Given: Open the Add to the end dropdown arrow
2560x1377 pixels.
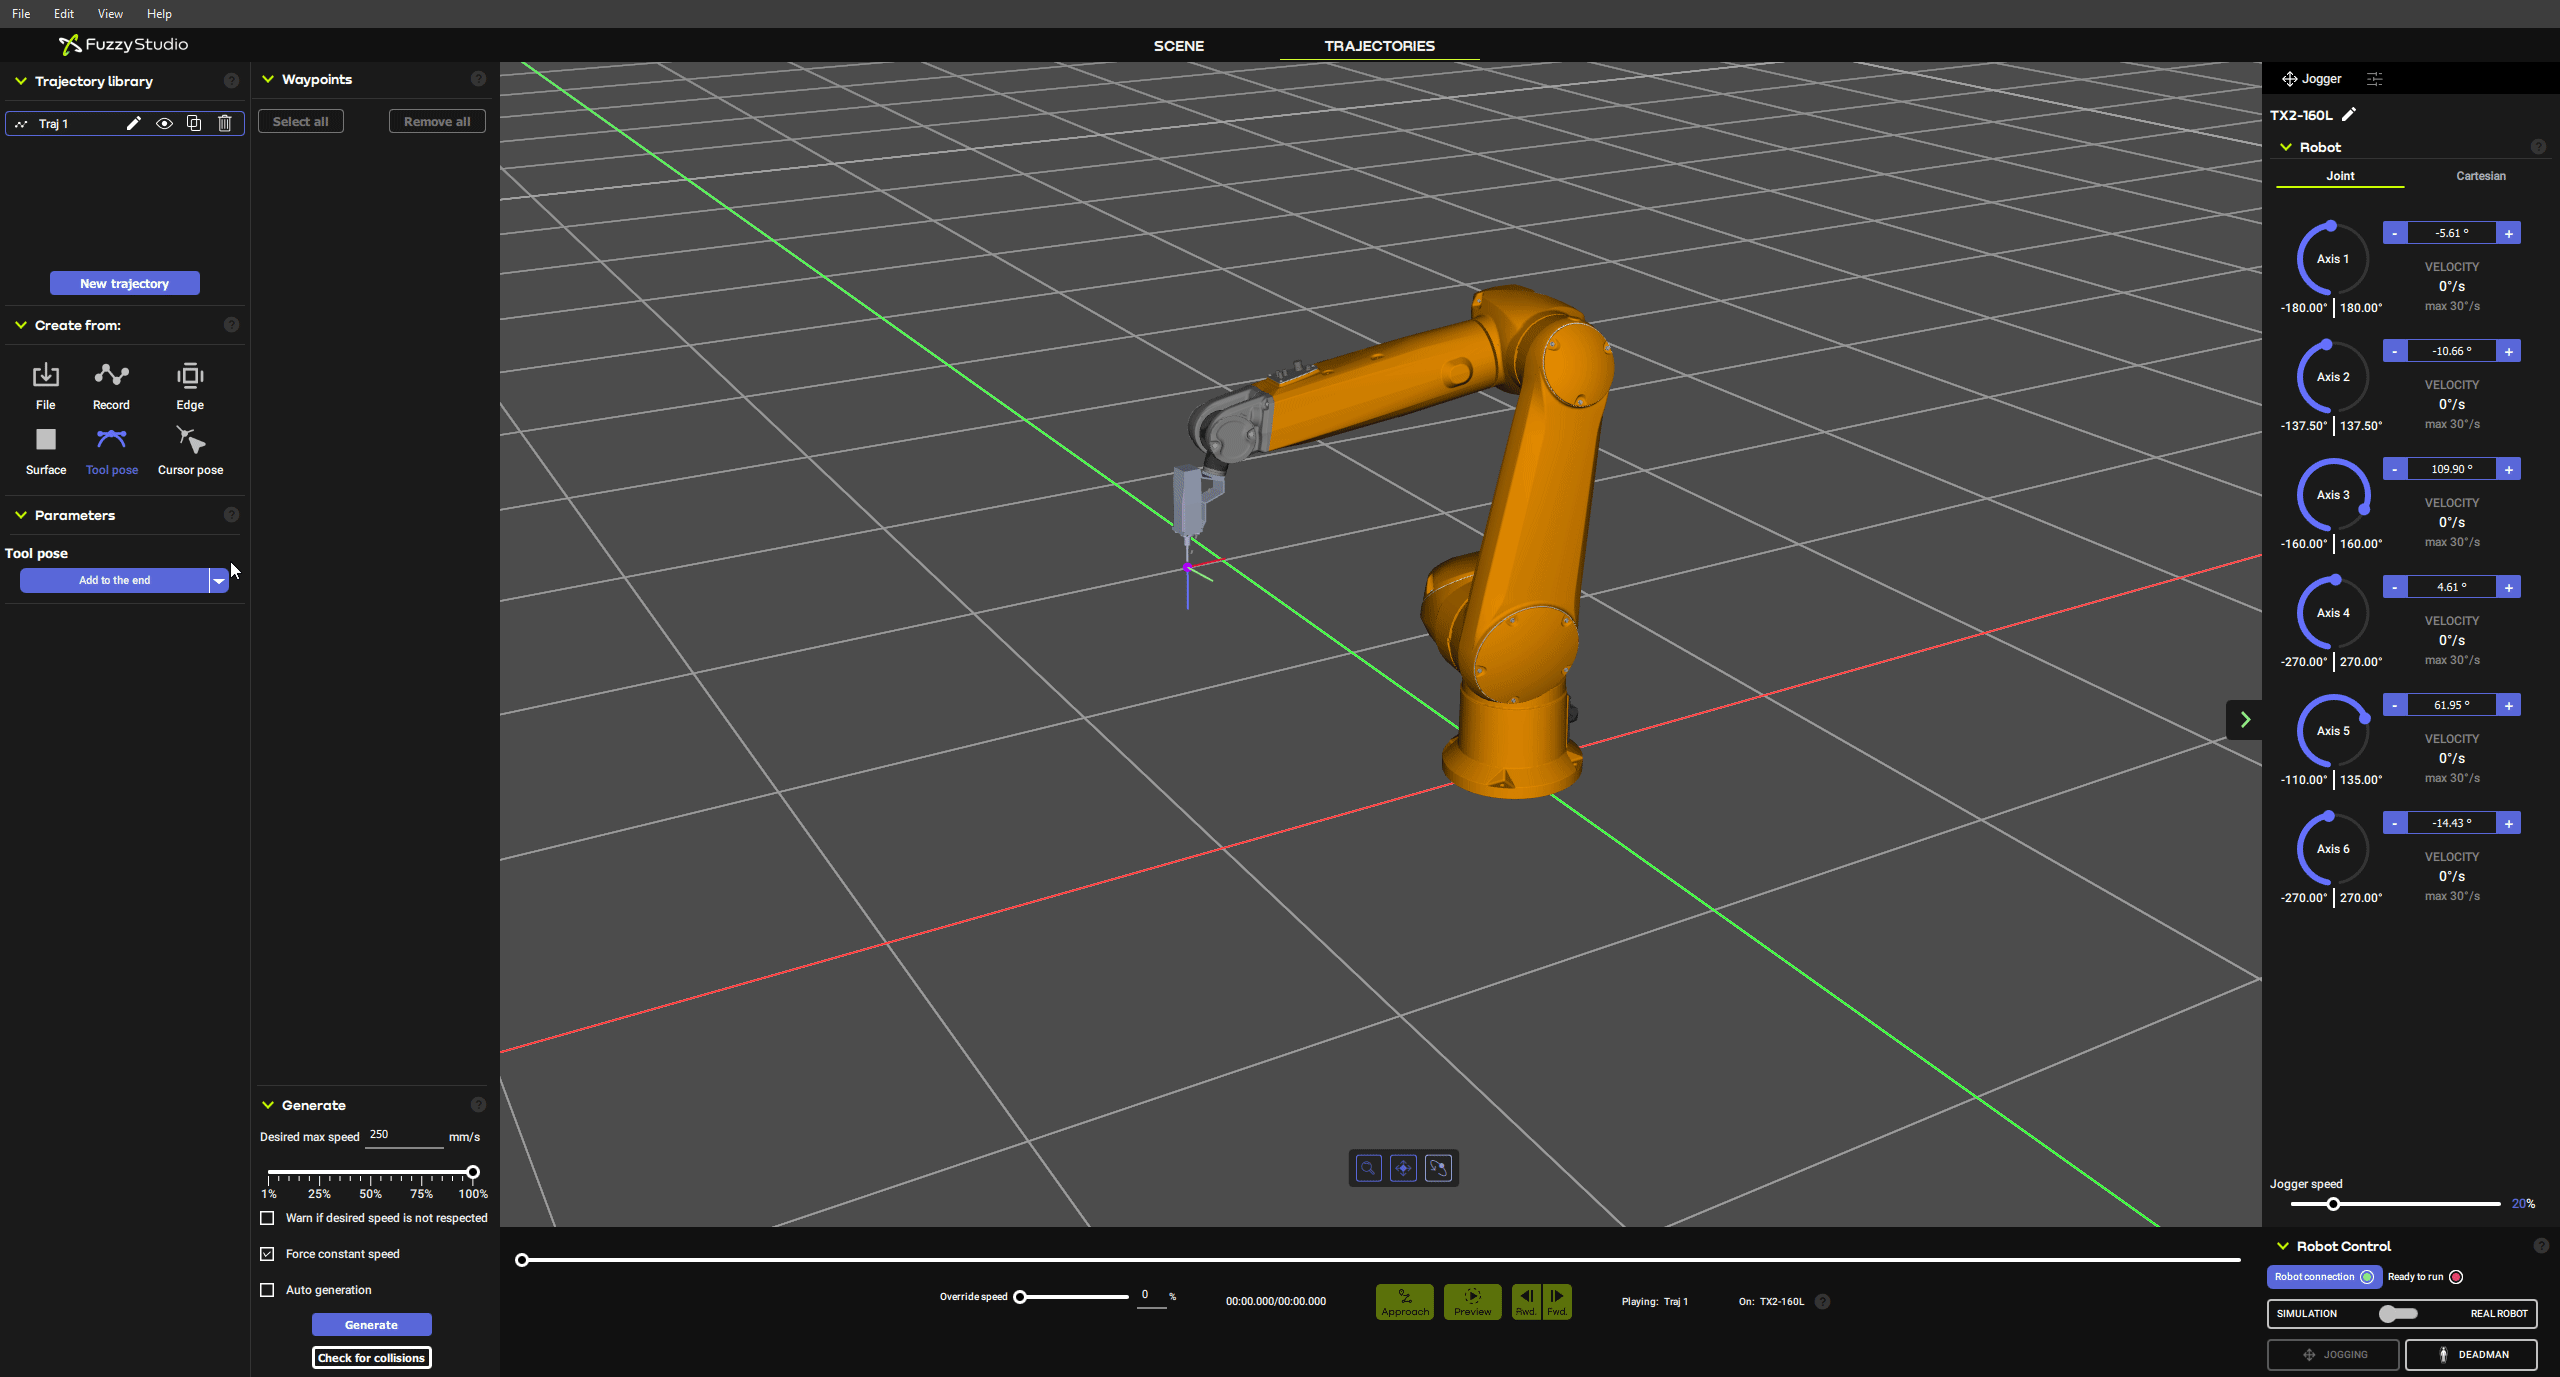Looking at the screenshot, I should [x=219, y=581].
